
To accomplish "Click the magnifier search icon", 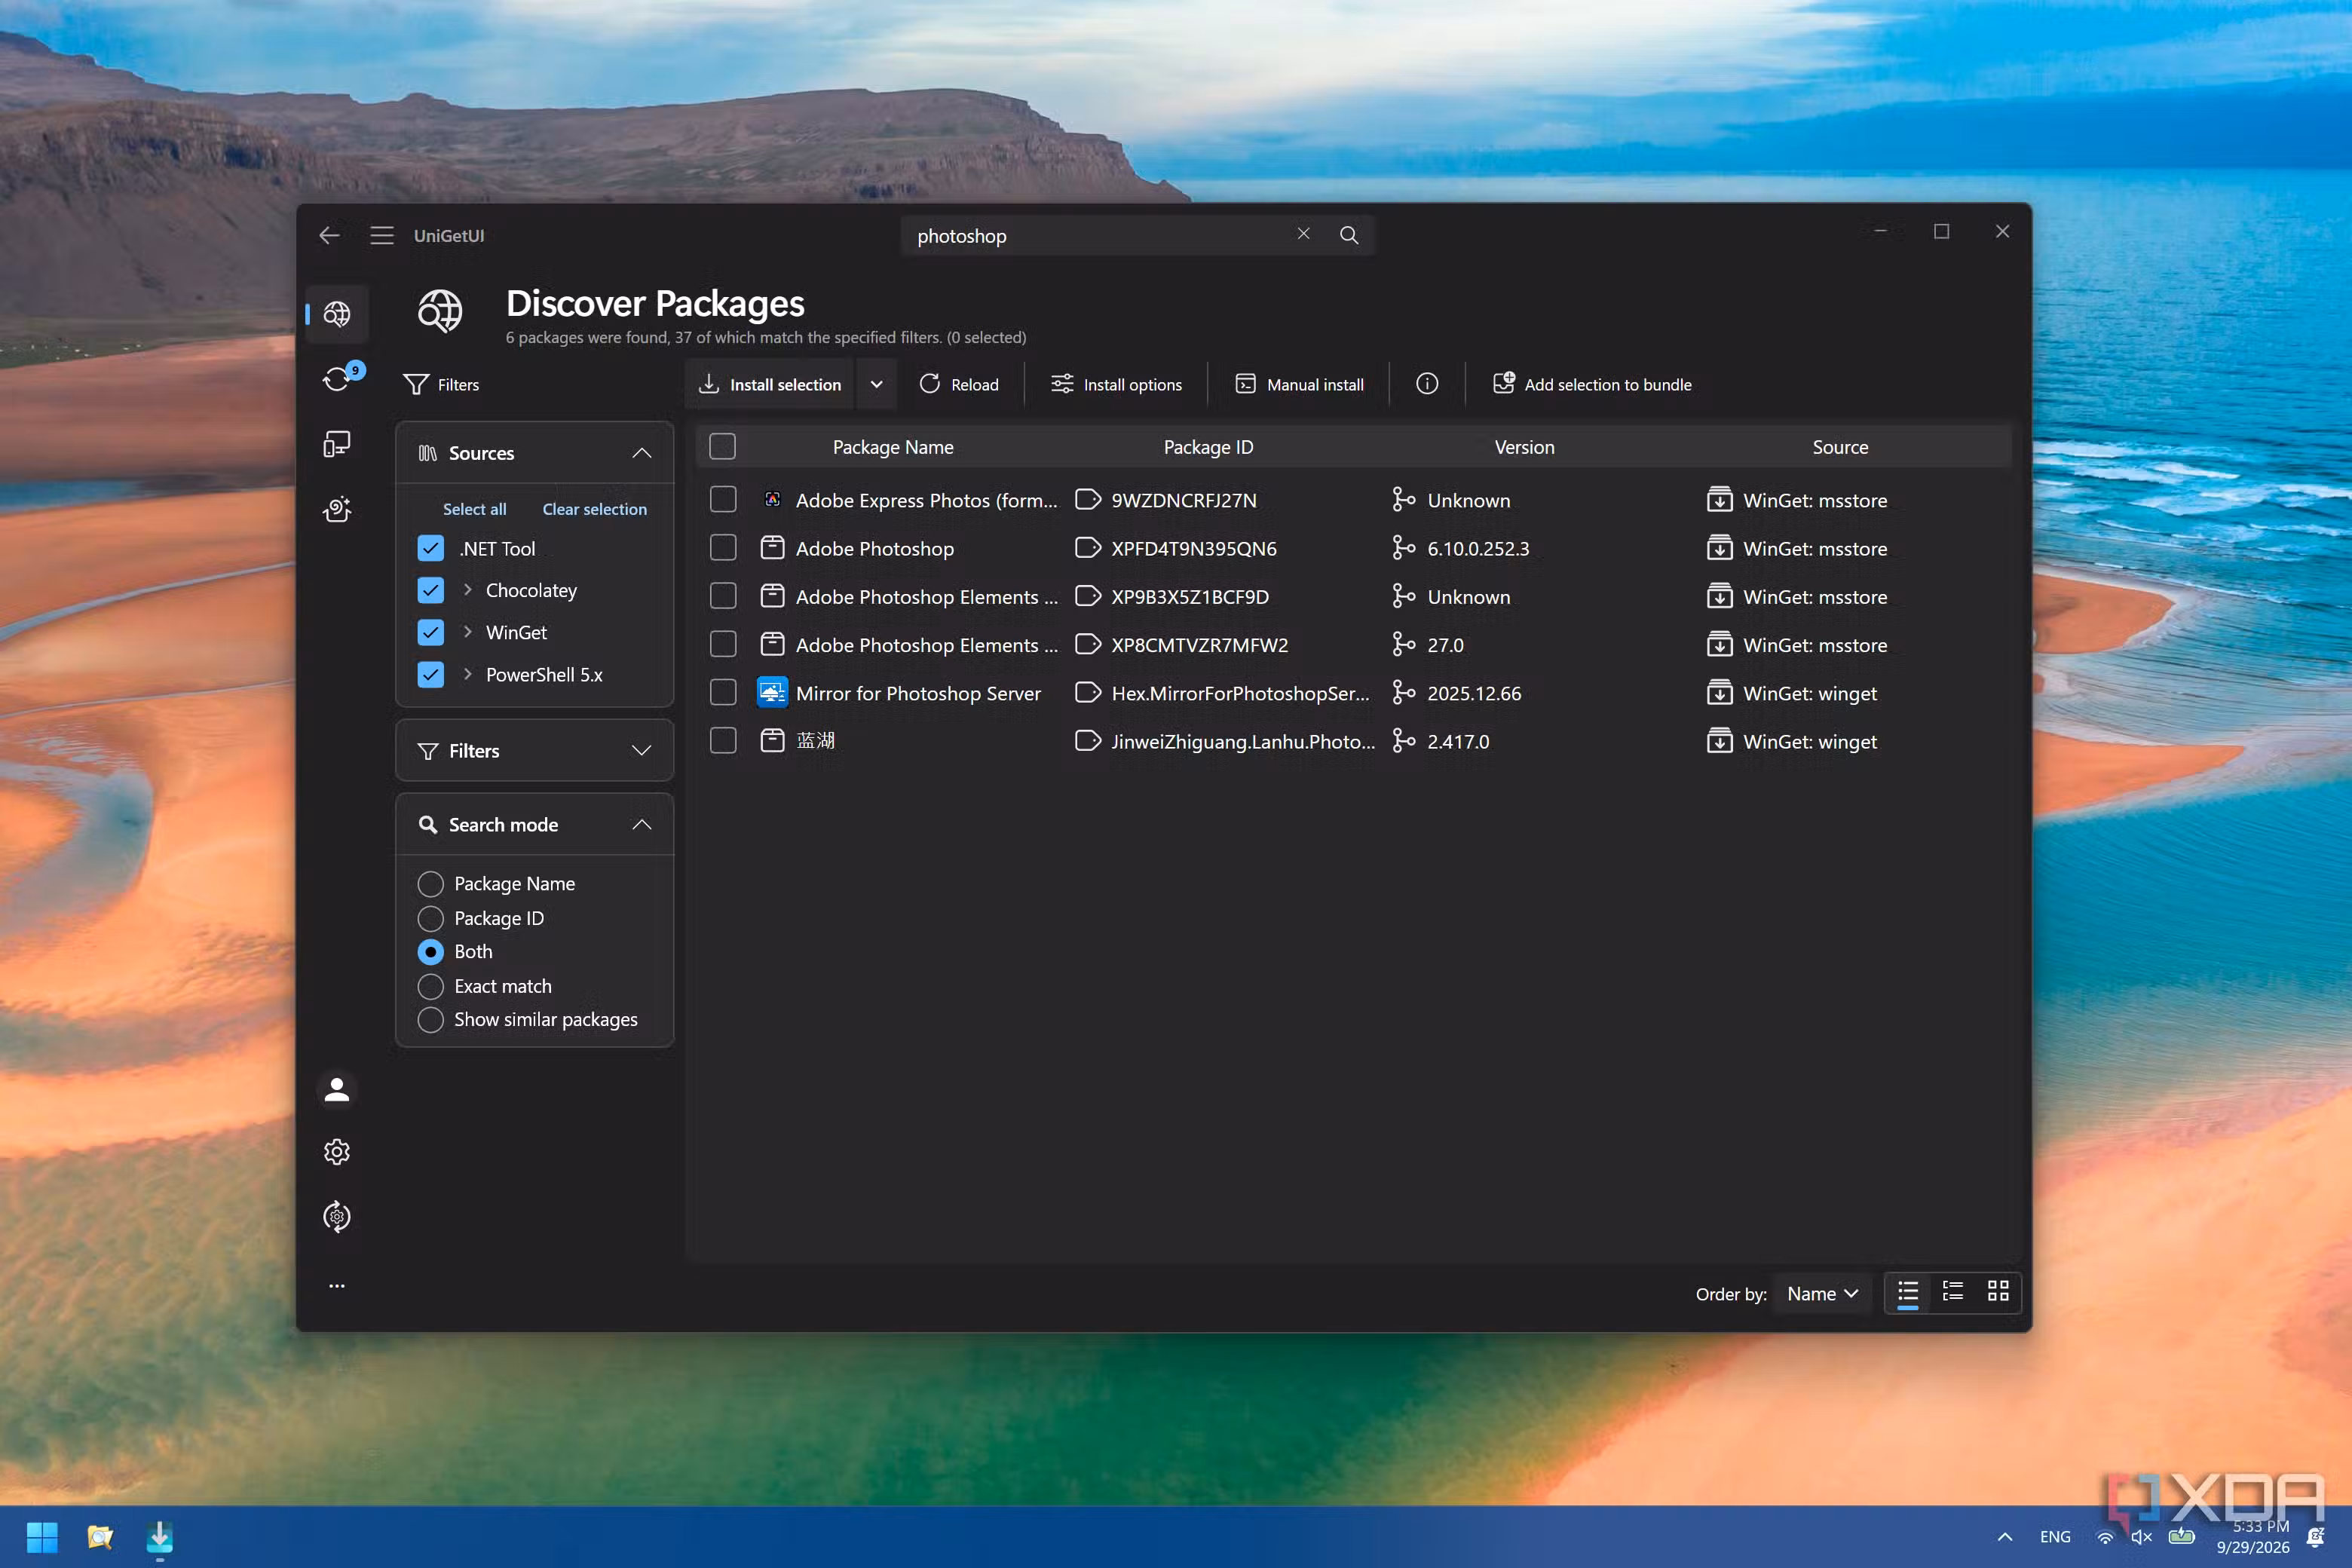I will point(1349,235).
